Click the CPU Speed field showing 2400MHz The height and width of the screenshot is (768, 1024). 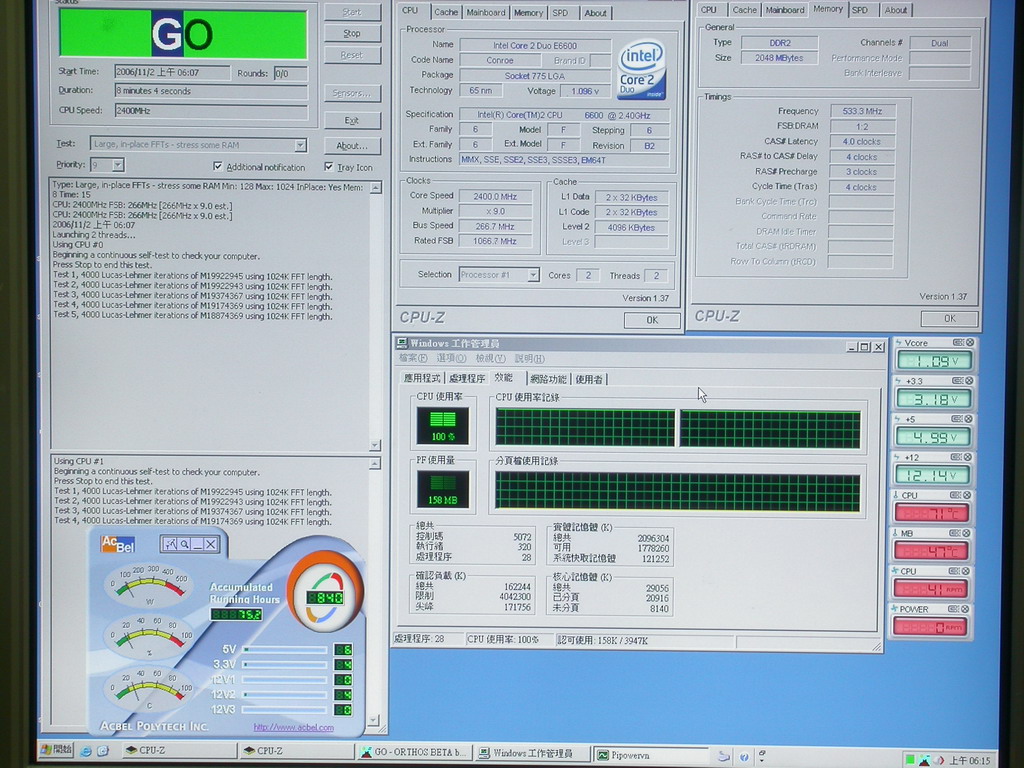[211, 111]
